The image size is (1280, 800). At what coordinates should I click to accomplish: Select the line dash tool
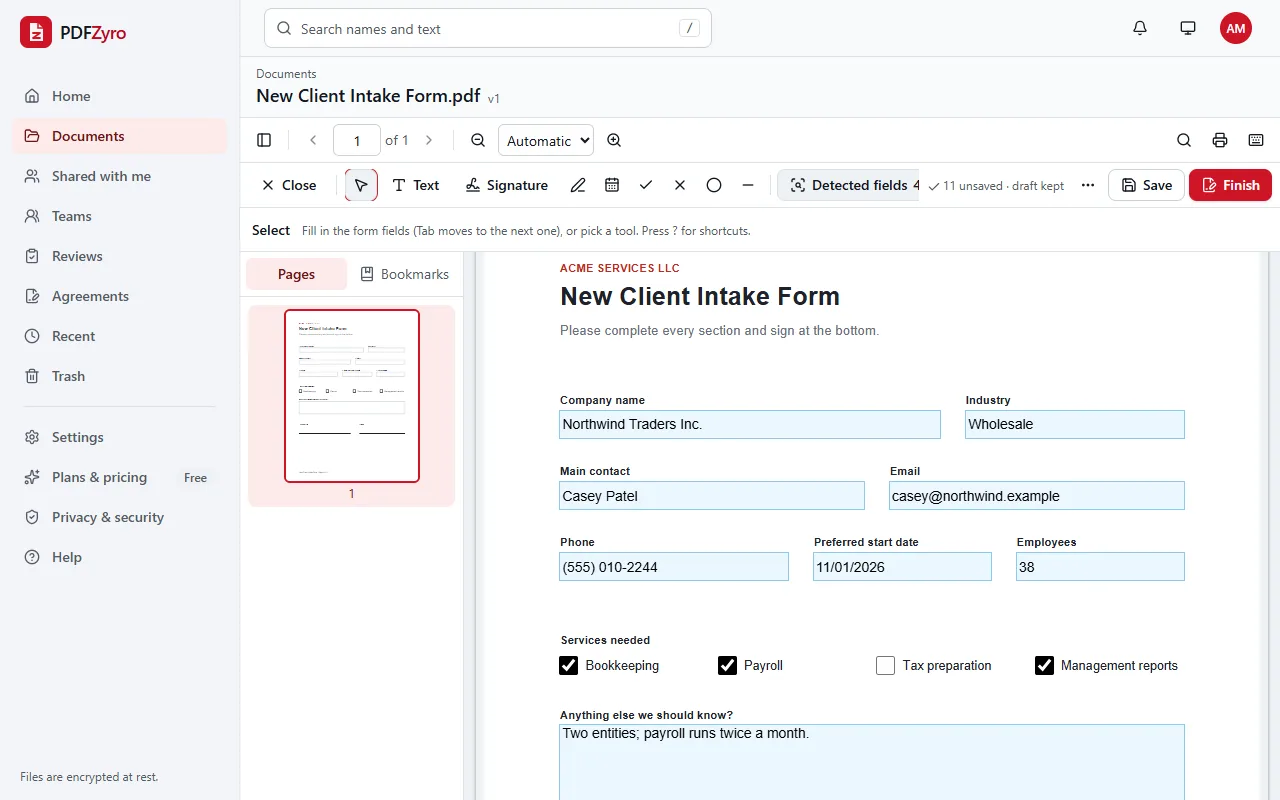(x=748, y=185)
